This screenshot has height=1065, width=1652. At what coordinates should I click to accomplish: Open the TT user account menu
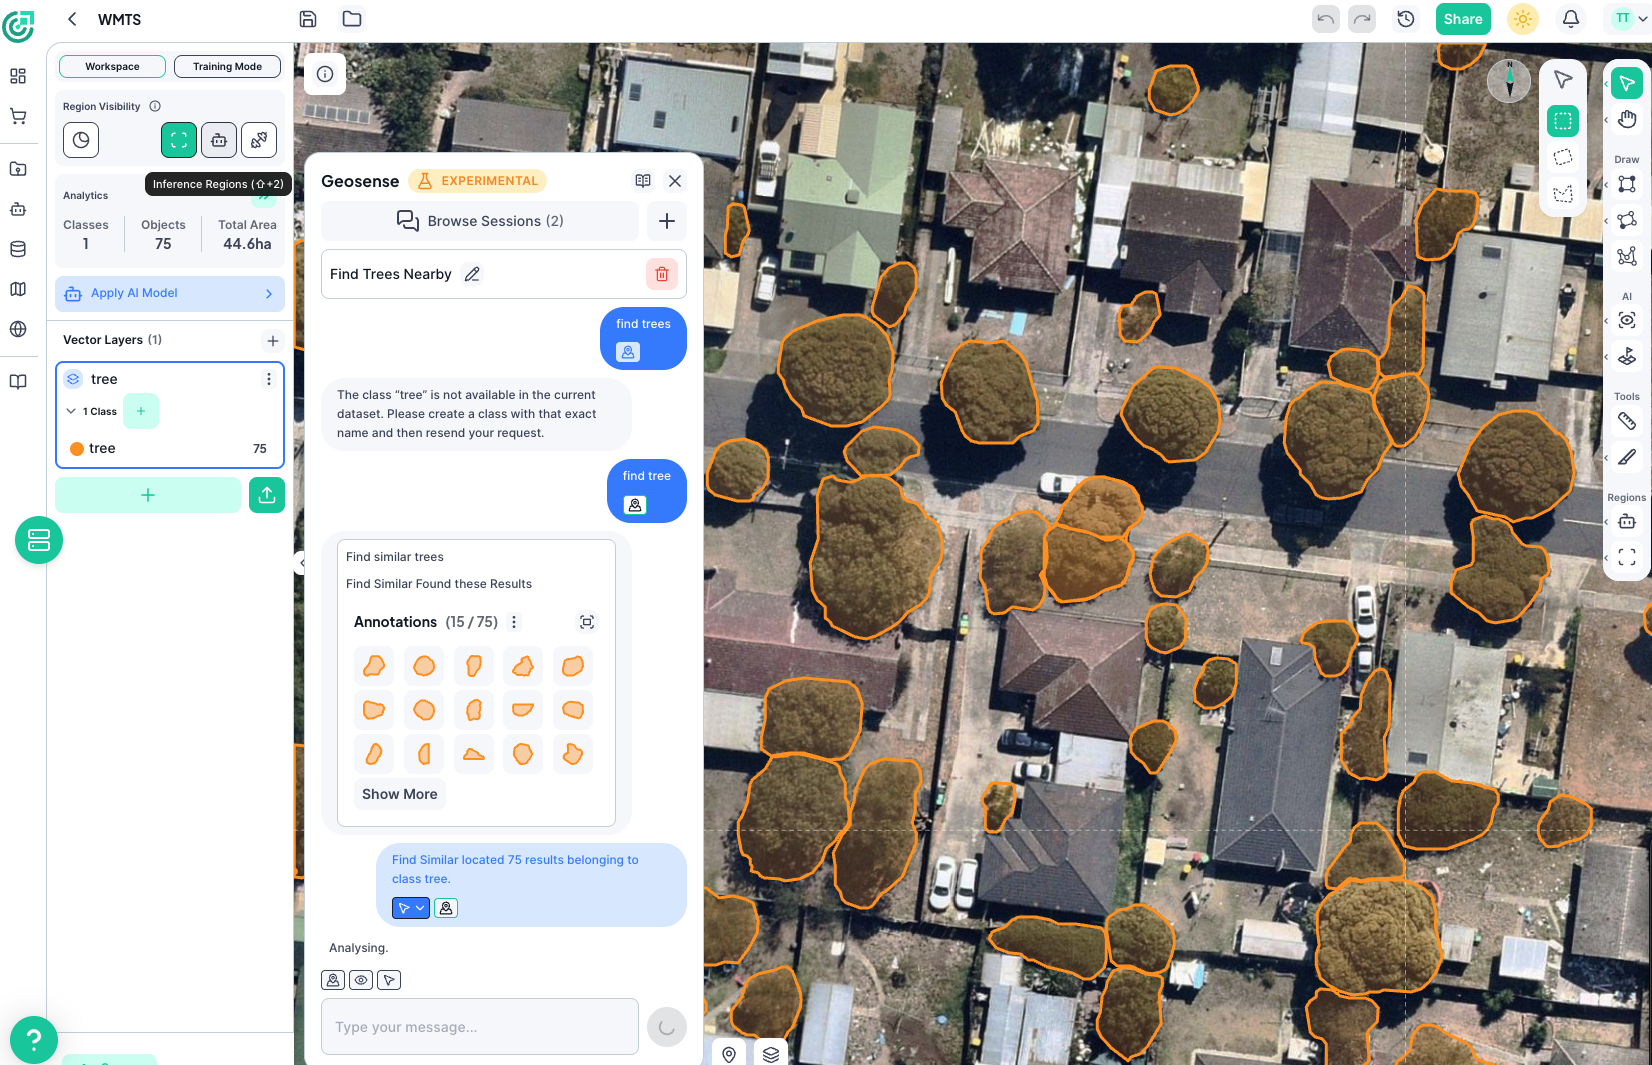coord(1631,19)
